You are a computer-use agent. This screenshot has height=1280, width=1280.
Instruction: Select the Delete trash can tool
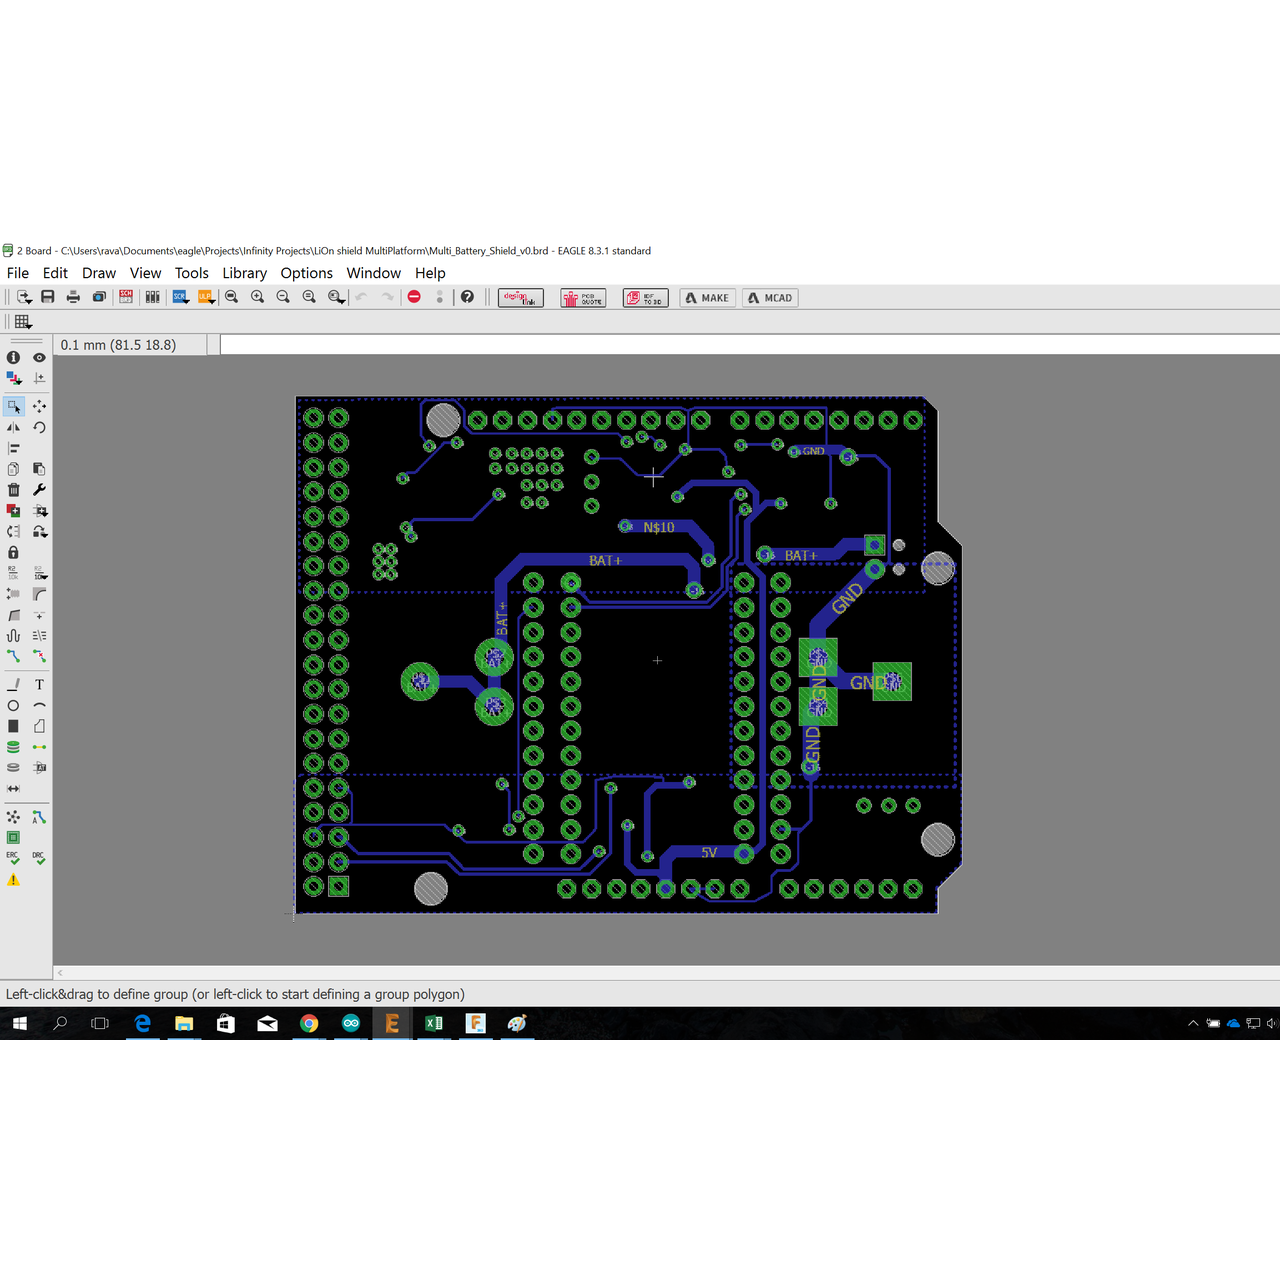[13, 490]
